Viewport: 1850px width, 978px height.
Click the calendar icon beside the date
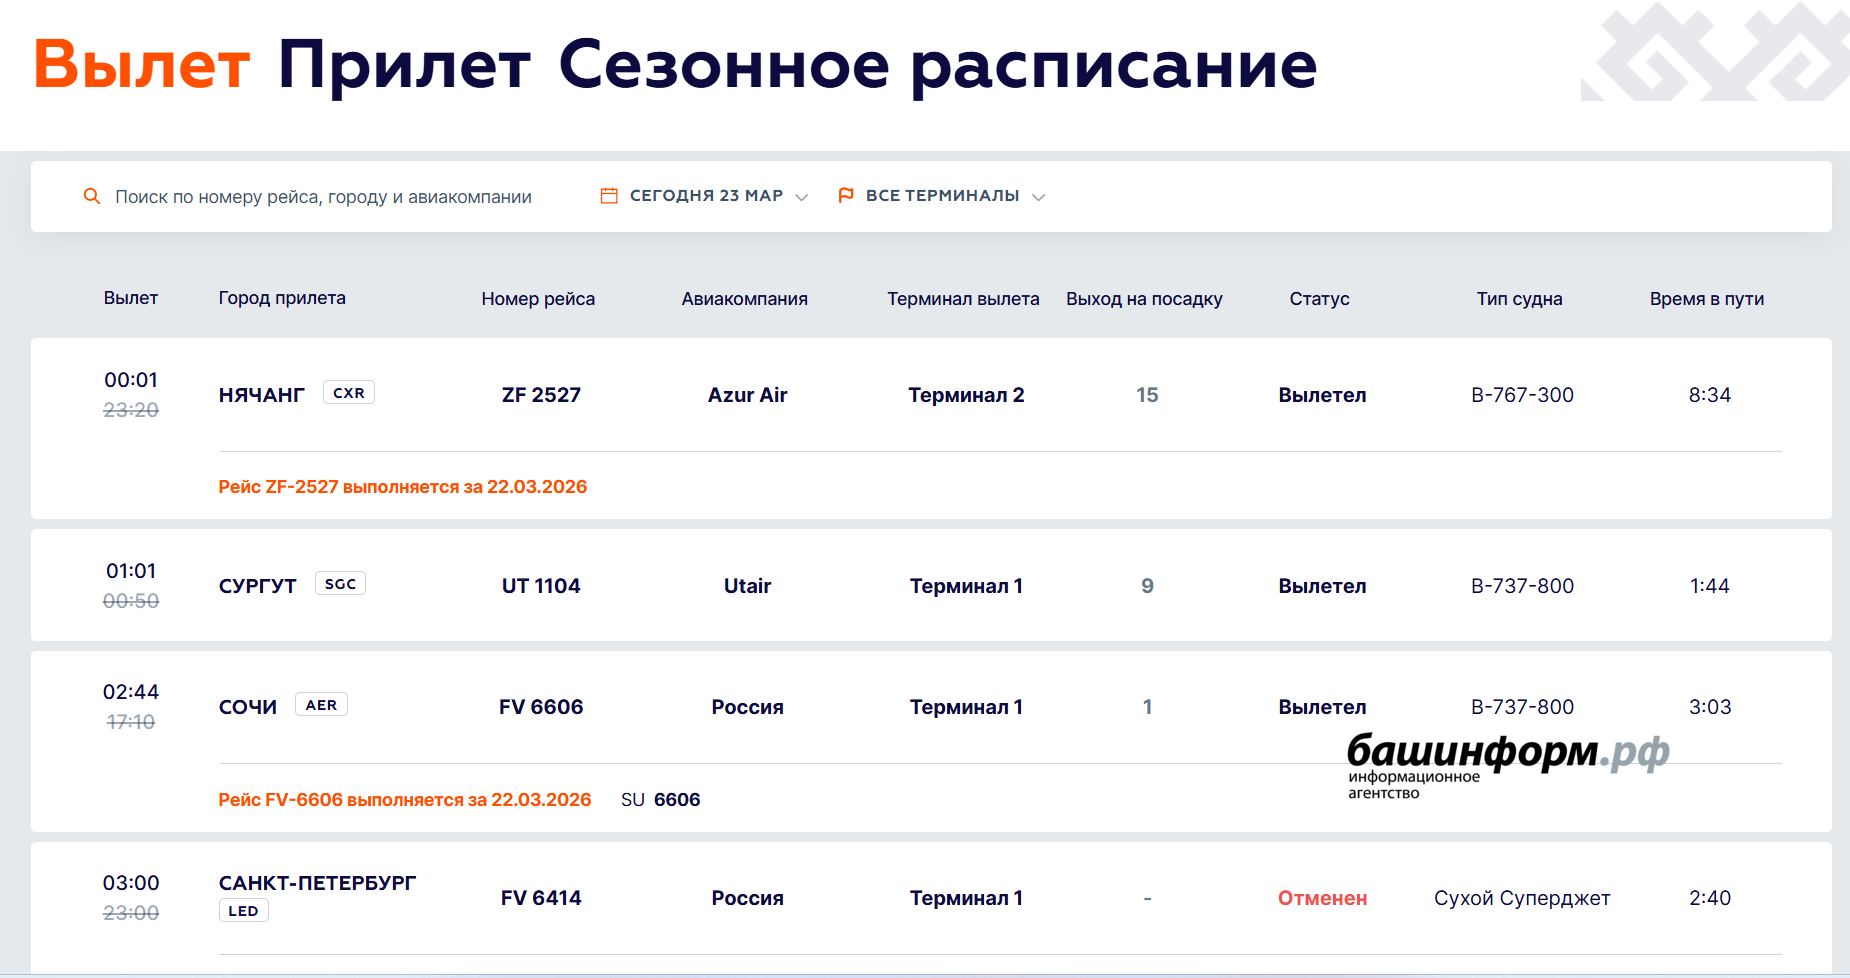608,196
